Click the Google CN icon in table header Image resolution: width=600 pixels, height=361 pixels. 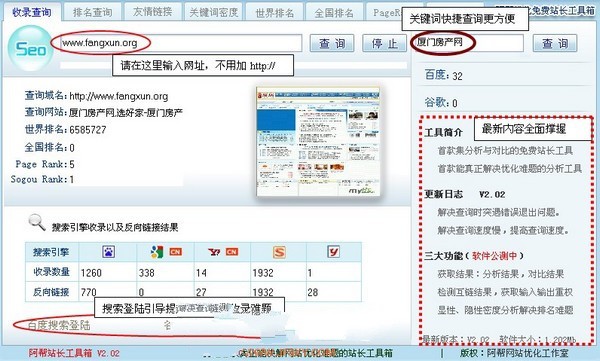(x=166, y=252)
